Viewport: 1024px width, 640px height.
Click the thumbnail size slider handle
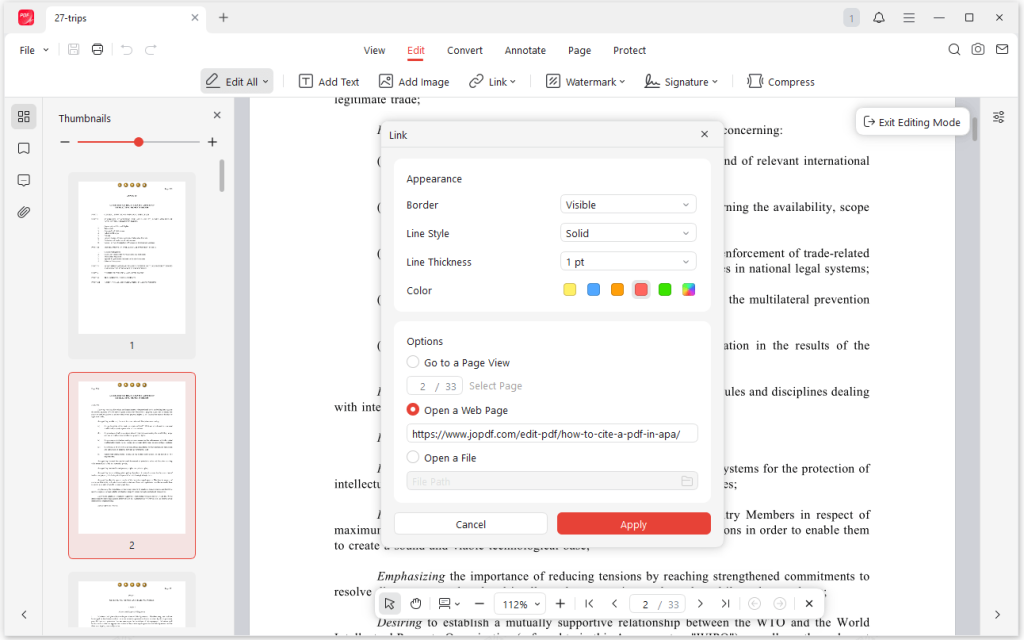(x=138, y=142)
